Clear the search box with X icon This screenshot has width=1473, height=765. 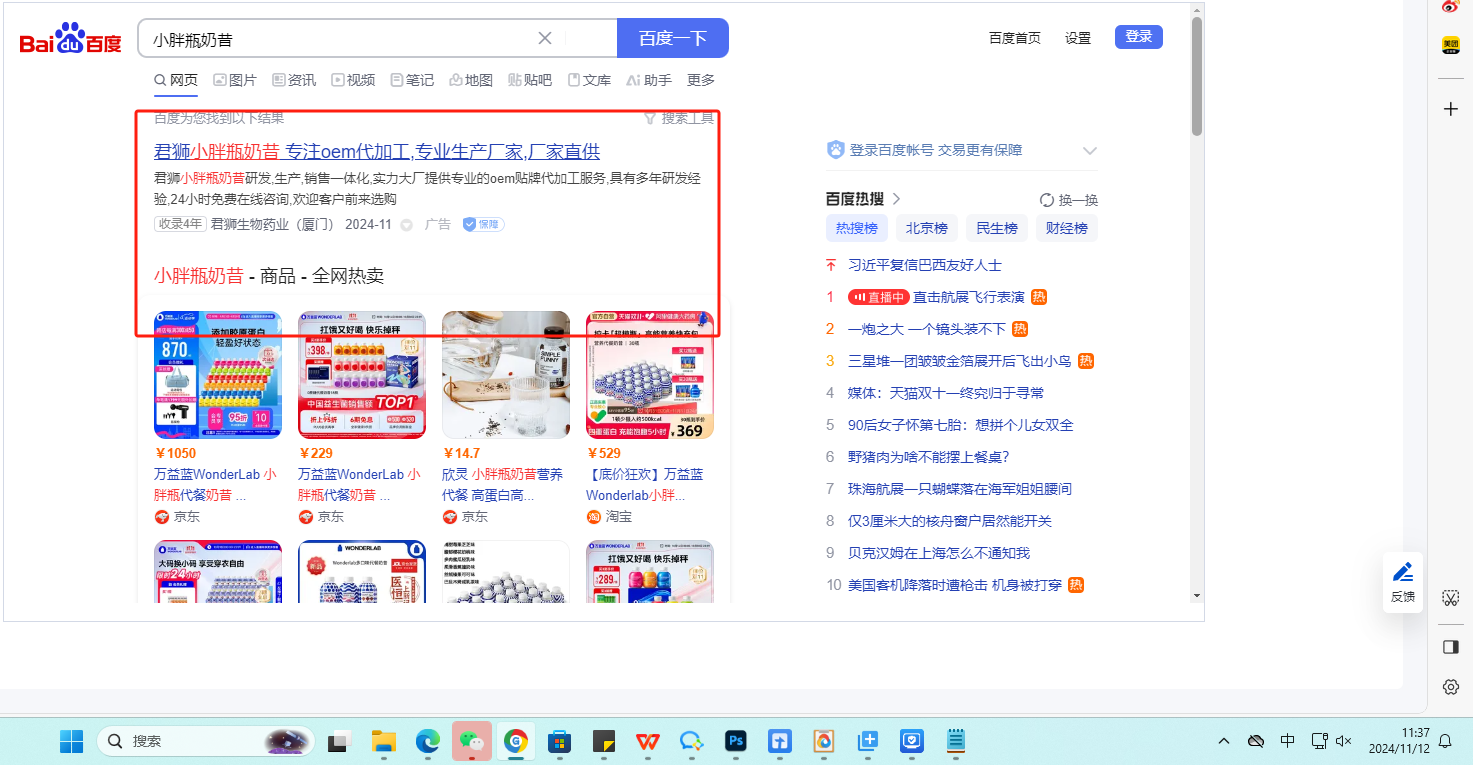(545, 38)
